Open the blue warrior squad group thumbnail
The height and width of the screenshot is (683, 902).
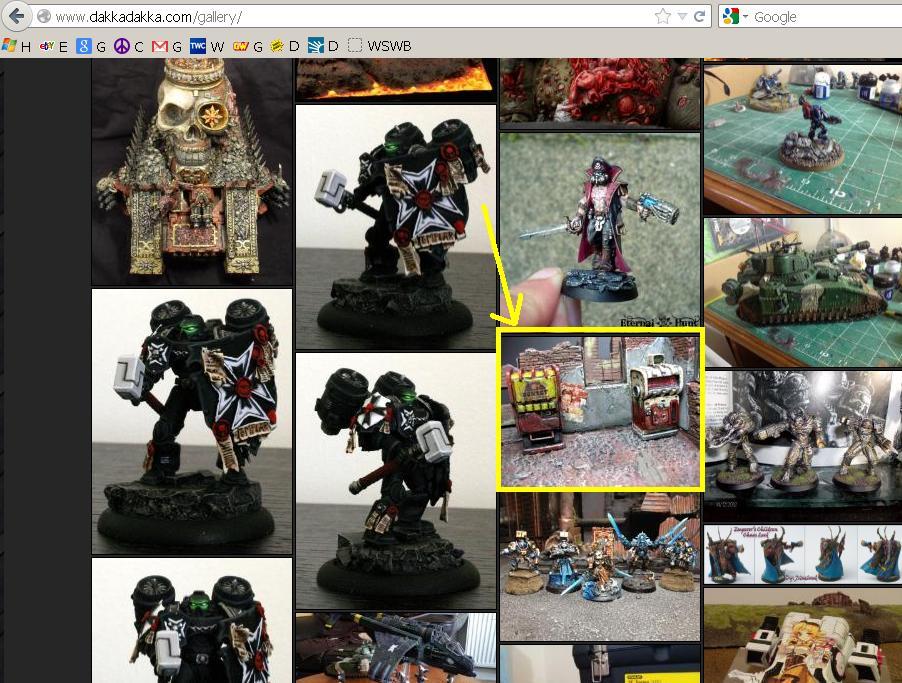pos(600,567)
